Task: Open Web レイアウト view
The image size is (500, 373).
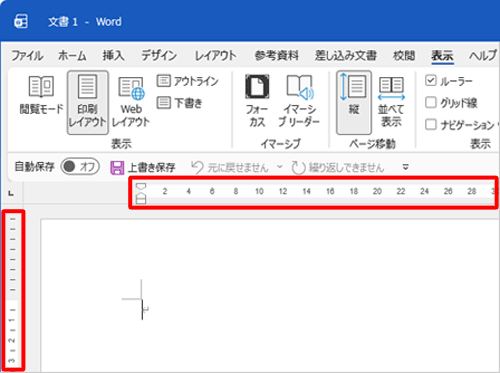Action: pyautogui.click(x=131, y=102)
